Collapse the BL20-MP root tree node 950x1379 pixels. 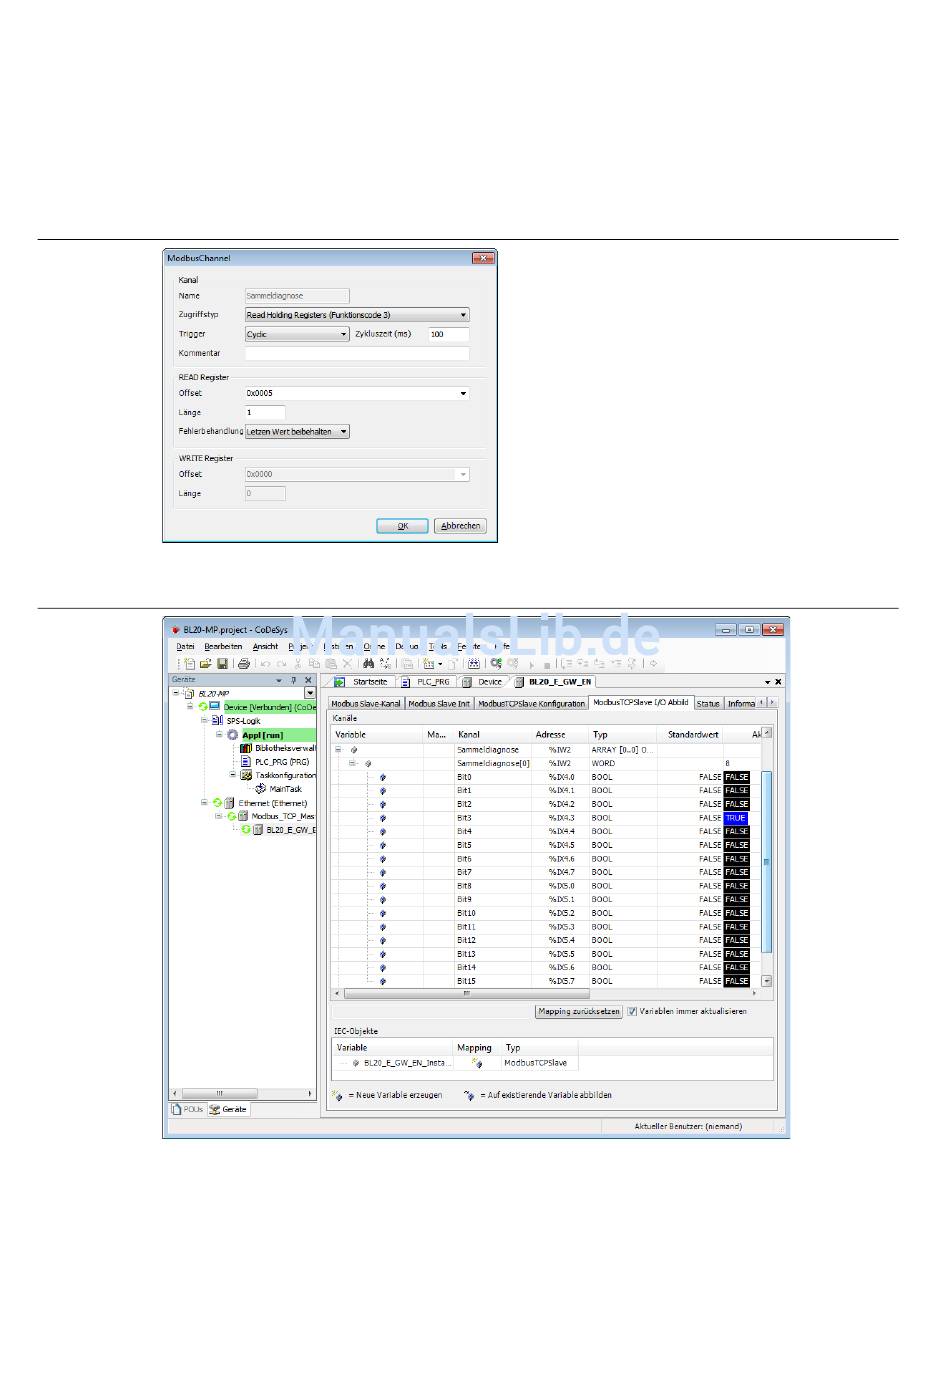click(176, 693)
